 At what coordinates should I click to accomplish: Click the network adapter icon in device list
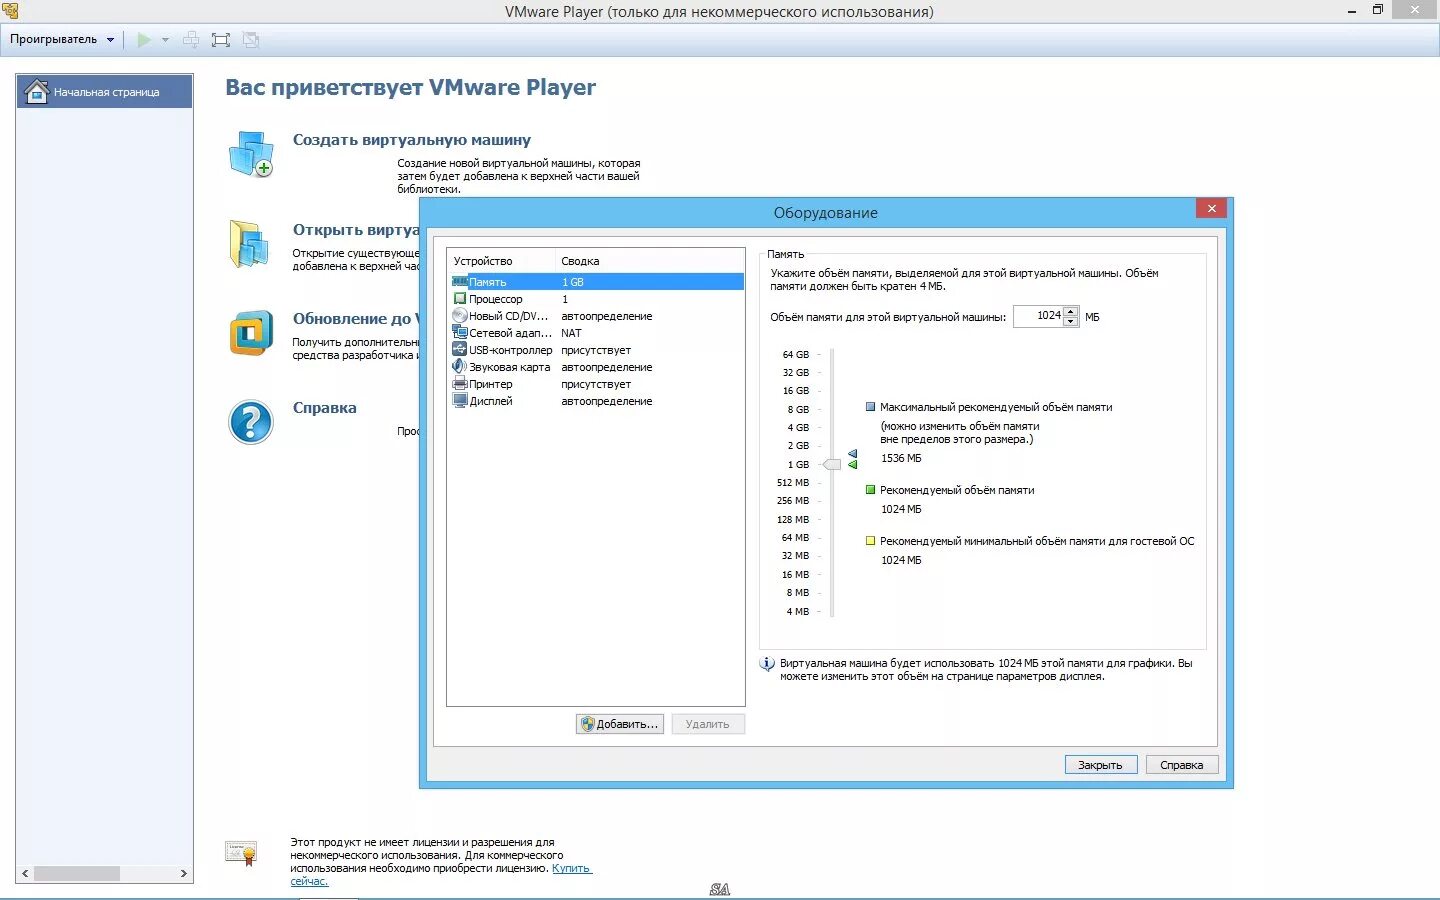pyautogui.click(x=460, y=333)
